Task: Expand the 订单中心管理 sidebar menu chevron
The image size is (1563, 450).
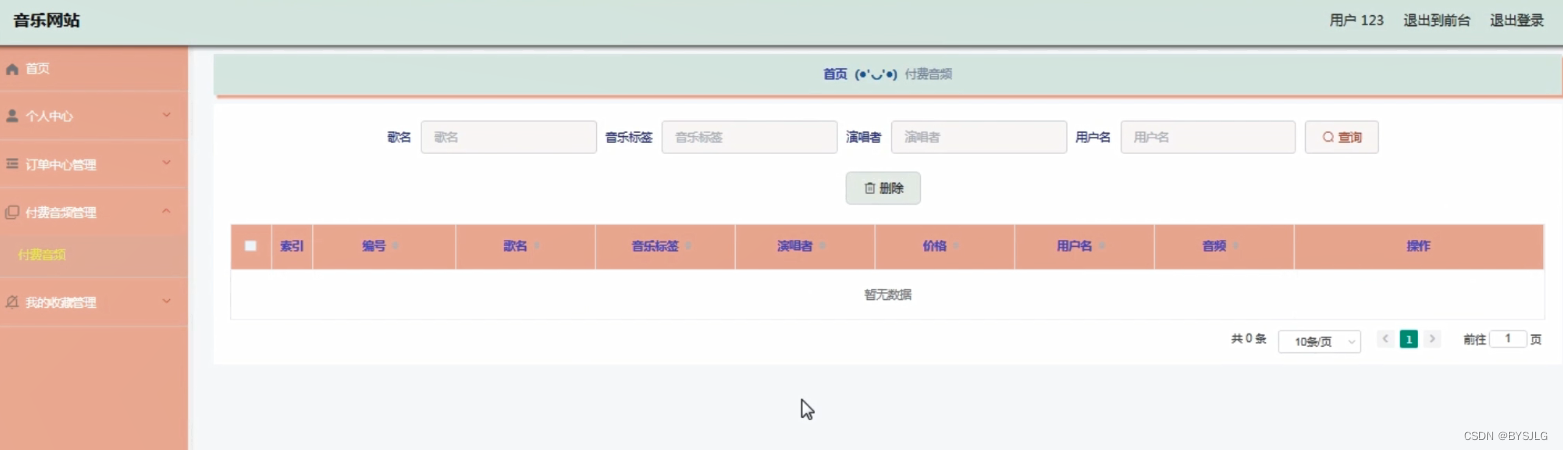Action: click(167, 164)
